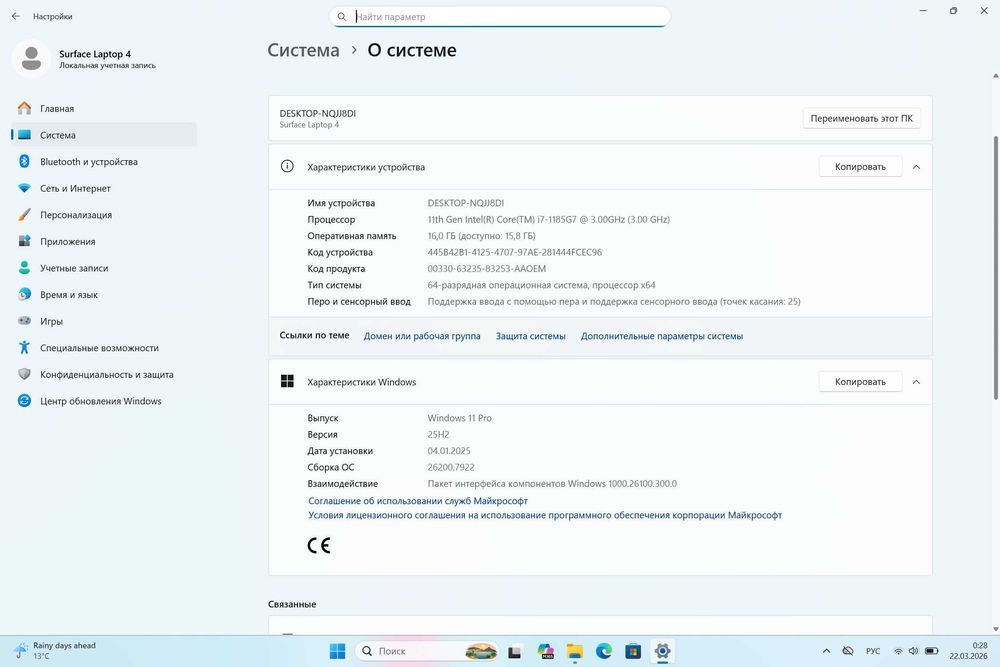Show hidden tray icons
The width and height of the screenshot is (1000, 667).
coord(827,651)
